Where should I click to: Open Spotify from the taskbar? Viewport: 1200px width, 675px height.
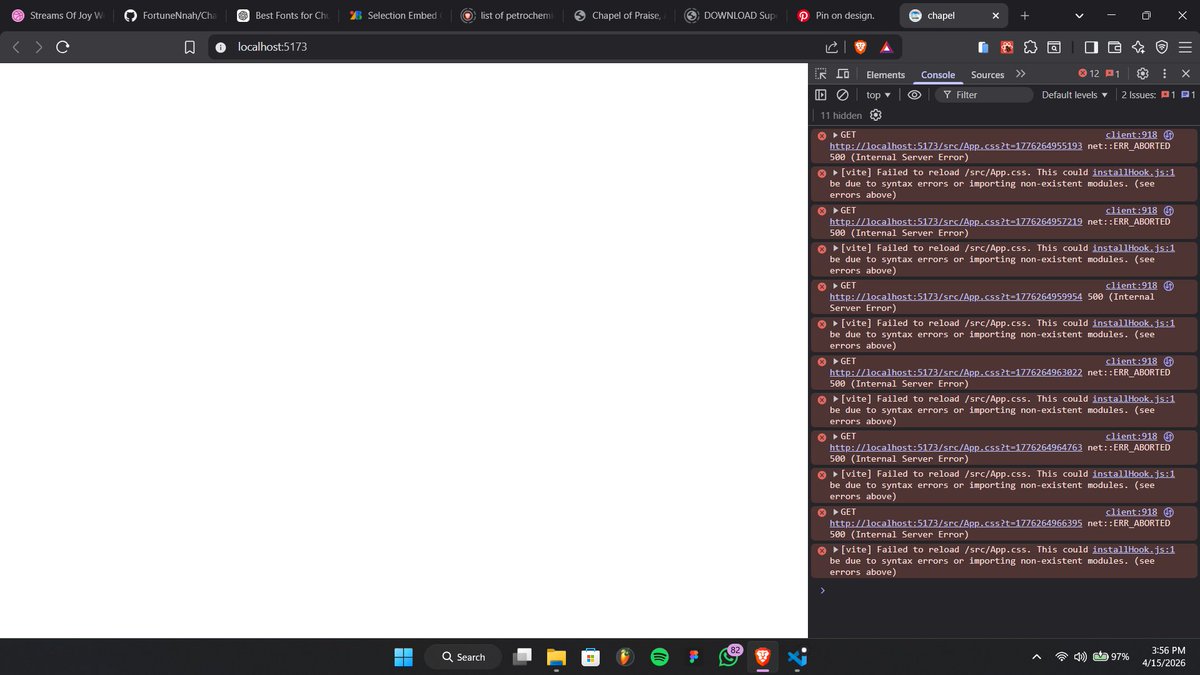(659, 657)
